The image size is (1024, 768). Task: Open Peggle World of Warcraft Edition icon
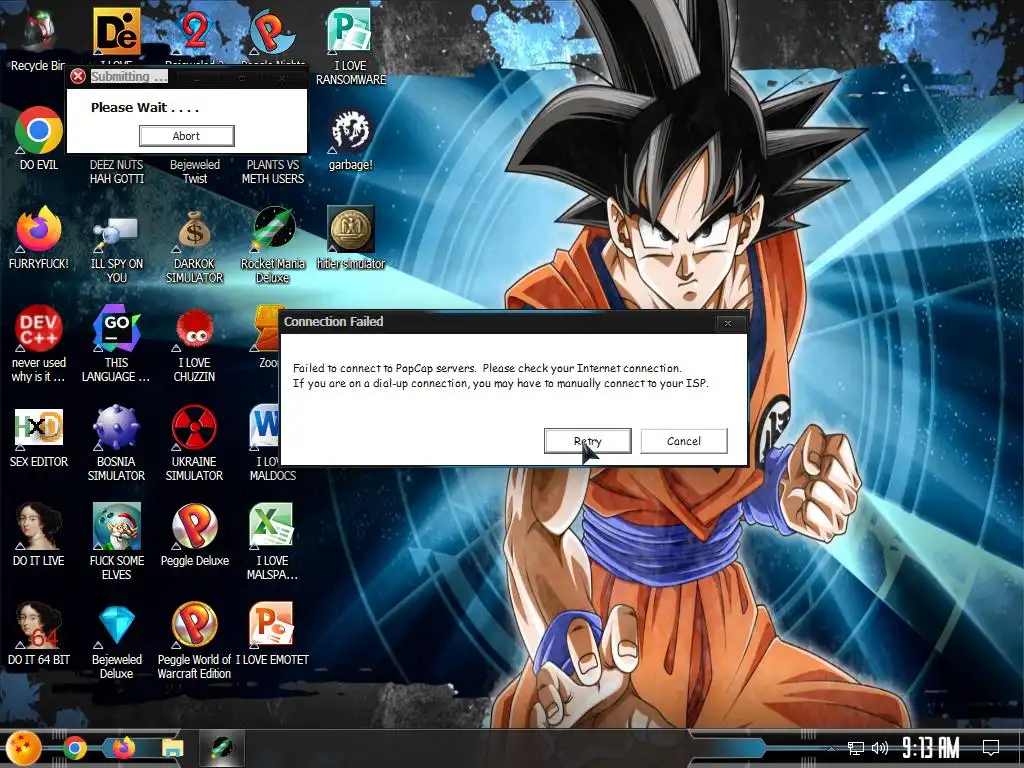(195, 626)
